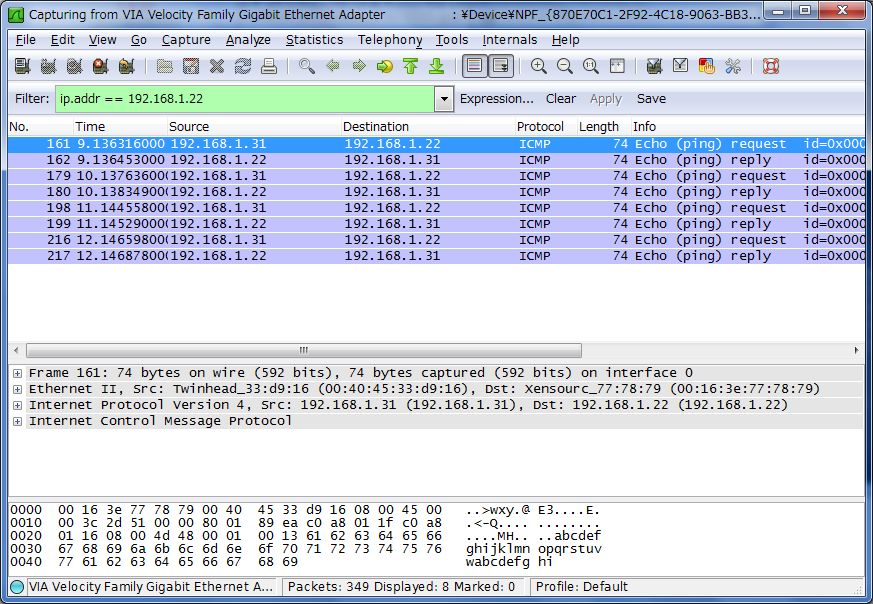Image resolution: width=873 pixels, height=604 pixels.
Task: Open the Internals menu
Action: pyautogui.click(x=509, y=40)
